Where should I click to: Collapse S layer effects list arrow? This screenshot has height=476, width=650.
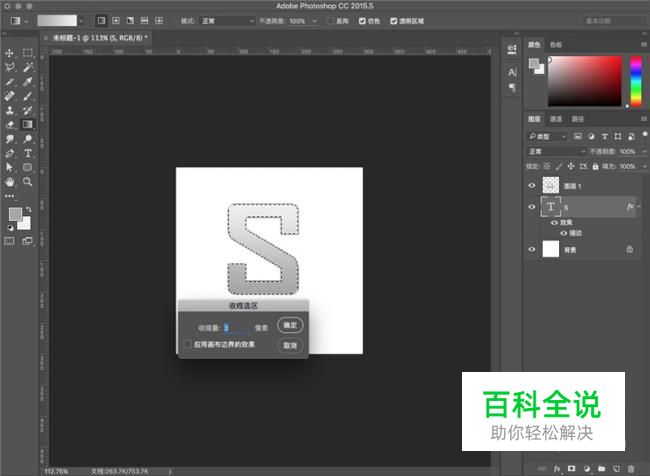pyautogui.click(x=639, y=206)
